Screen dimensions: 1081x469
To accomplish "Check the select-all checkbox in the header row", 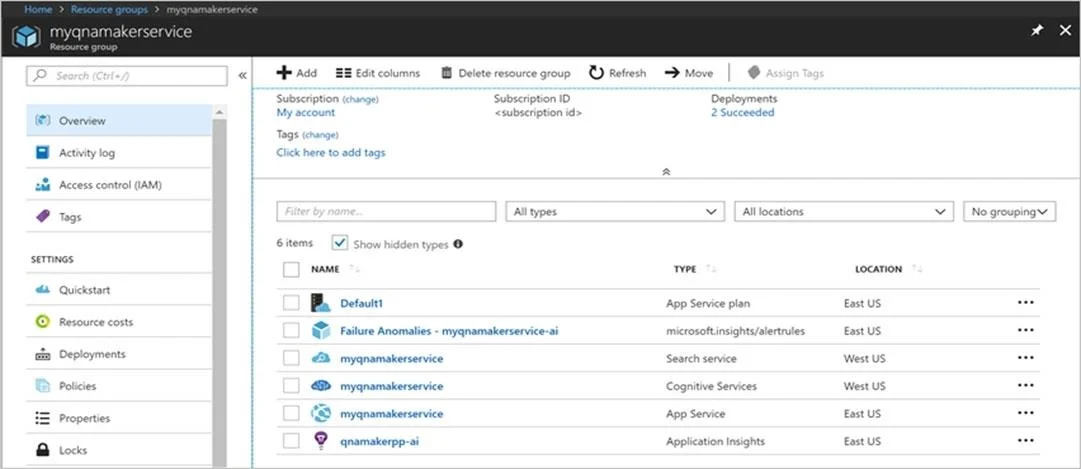I will coord(291,270).
